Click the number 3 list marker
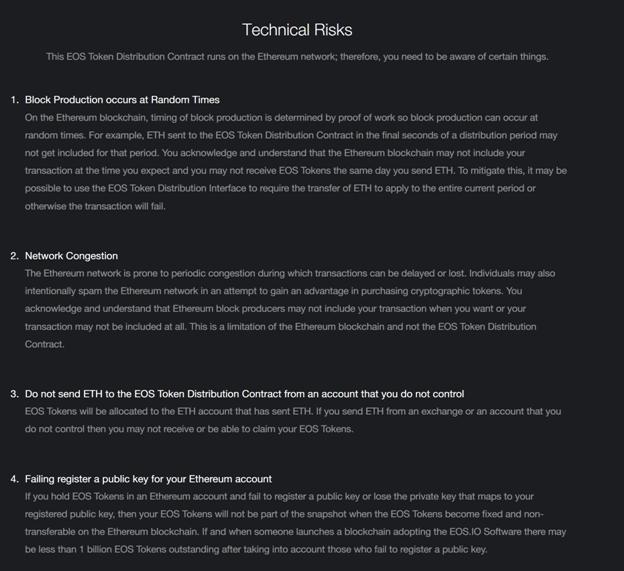The height and width of the screenshot is (571, 624). (15, 394)
